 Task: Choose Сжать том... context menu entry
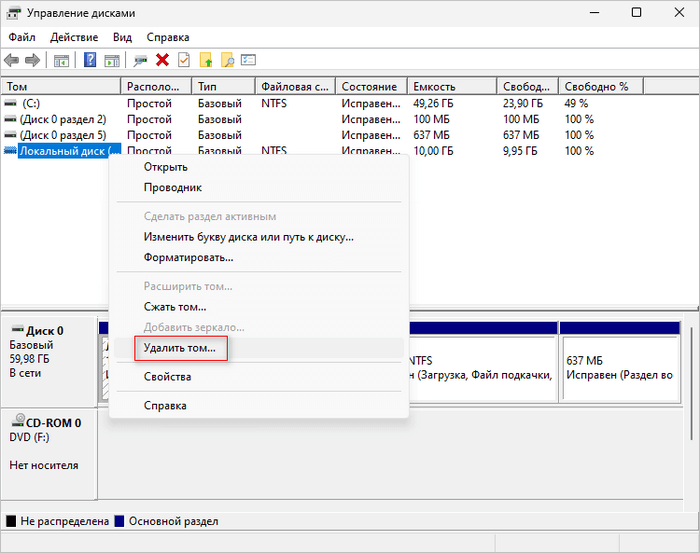coord(175,307)
